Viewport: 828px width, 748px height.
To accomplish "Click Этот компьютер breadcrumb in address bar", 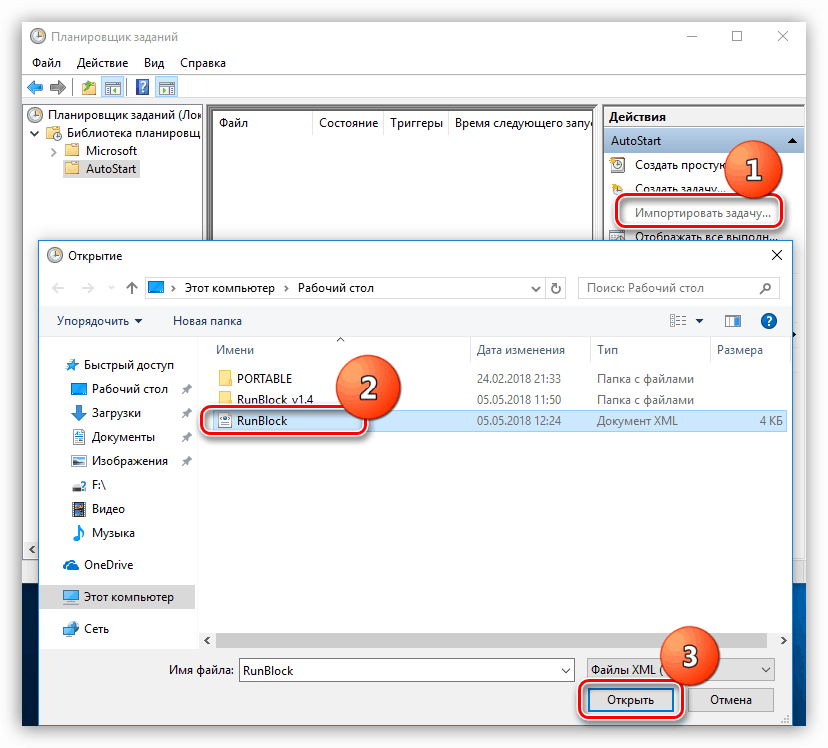I will (230, 288).
